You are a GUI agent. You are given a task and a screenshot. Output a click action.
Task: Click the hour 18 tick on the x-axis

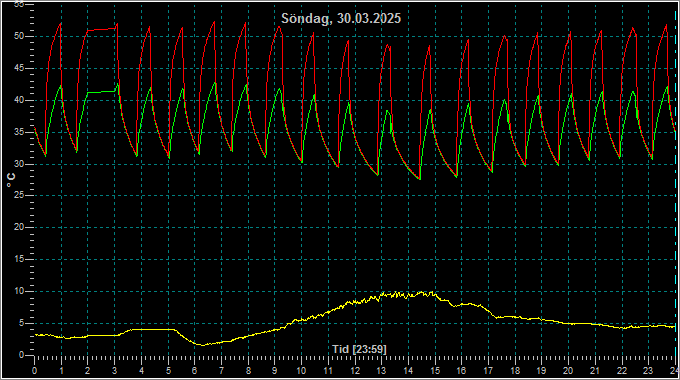coord(515,371)
